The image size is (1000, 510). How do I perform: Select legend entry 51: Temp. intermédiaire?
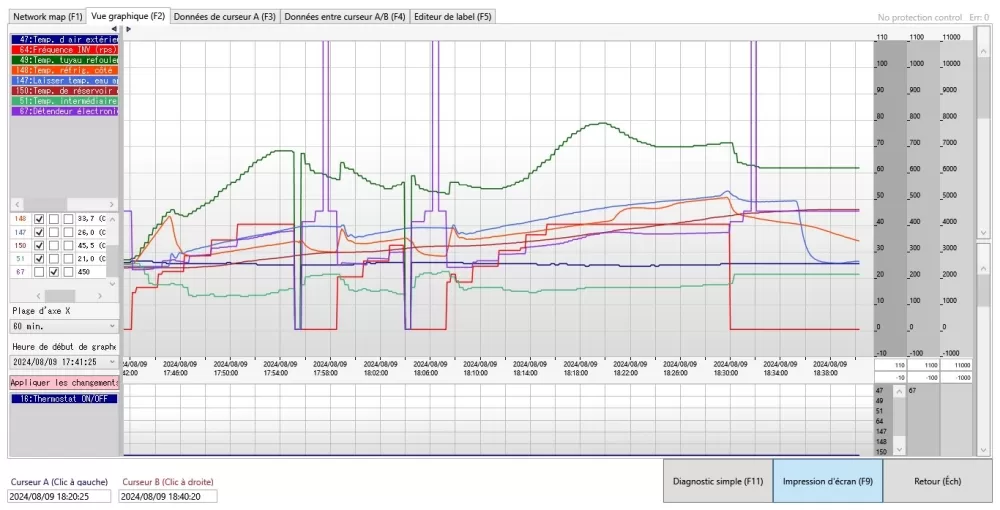[64, 101]
